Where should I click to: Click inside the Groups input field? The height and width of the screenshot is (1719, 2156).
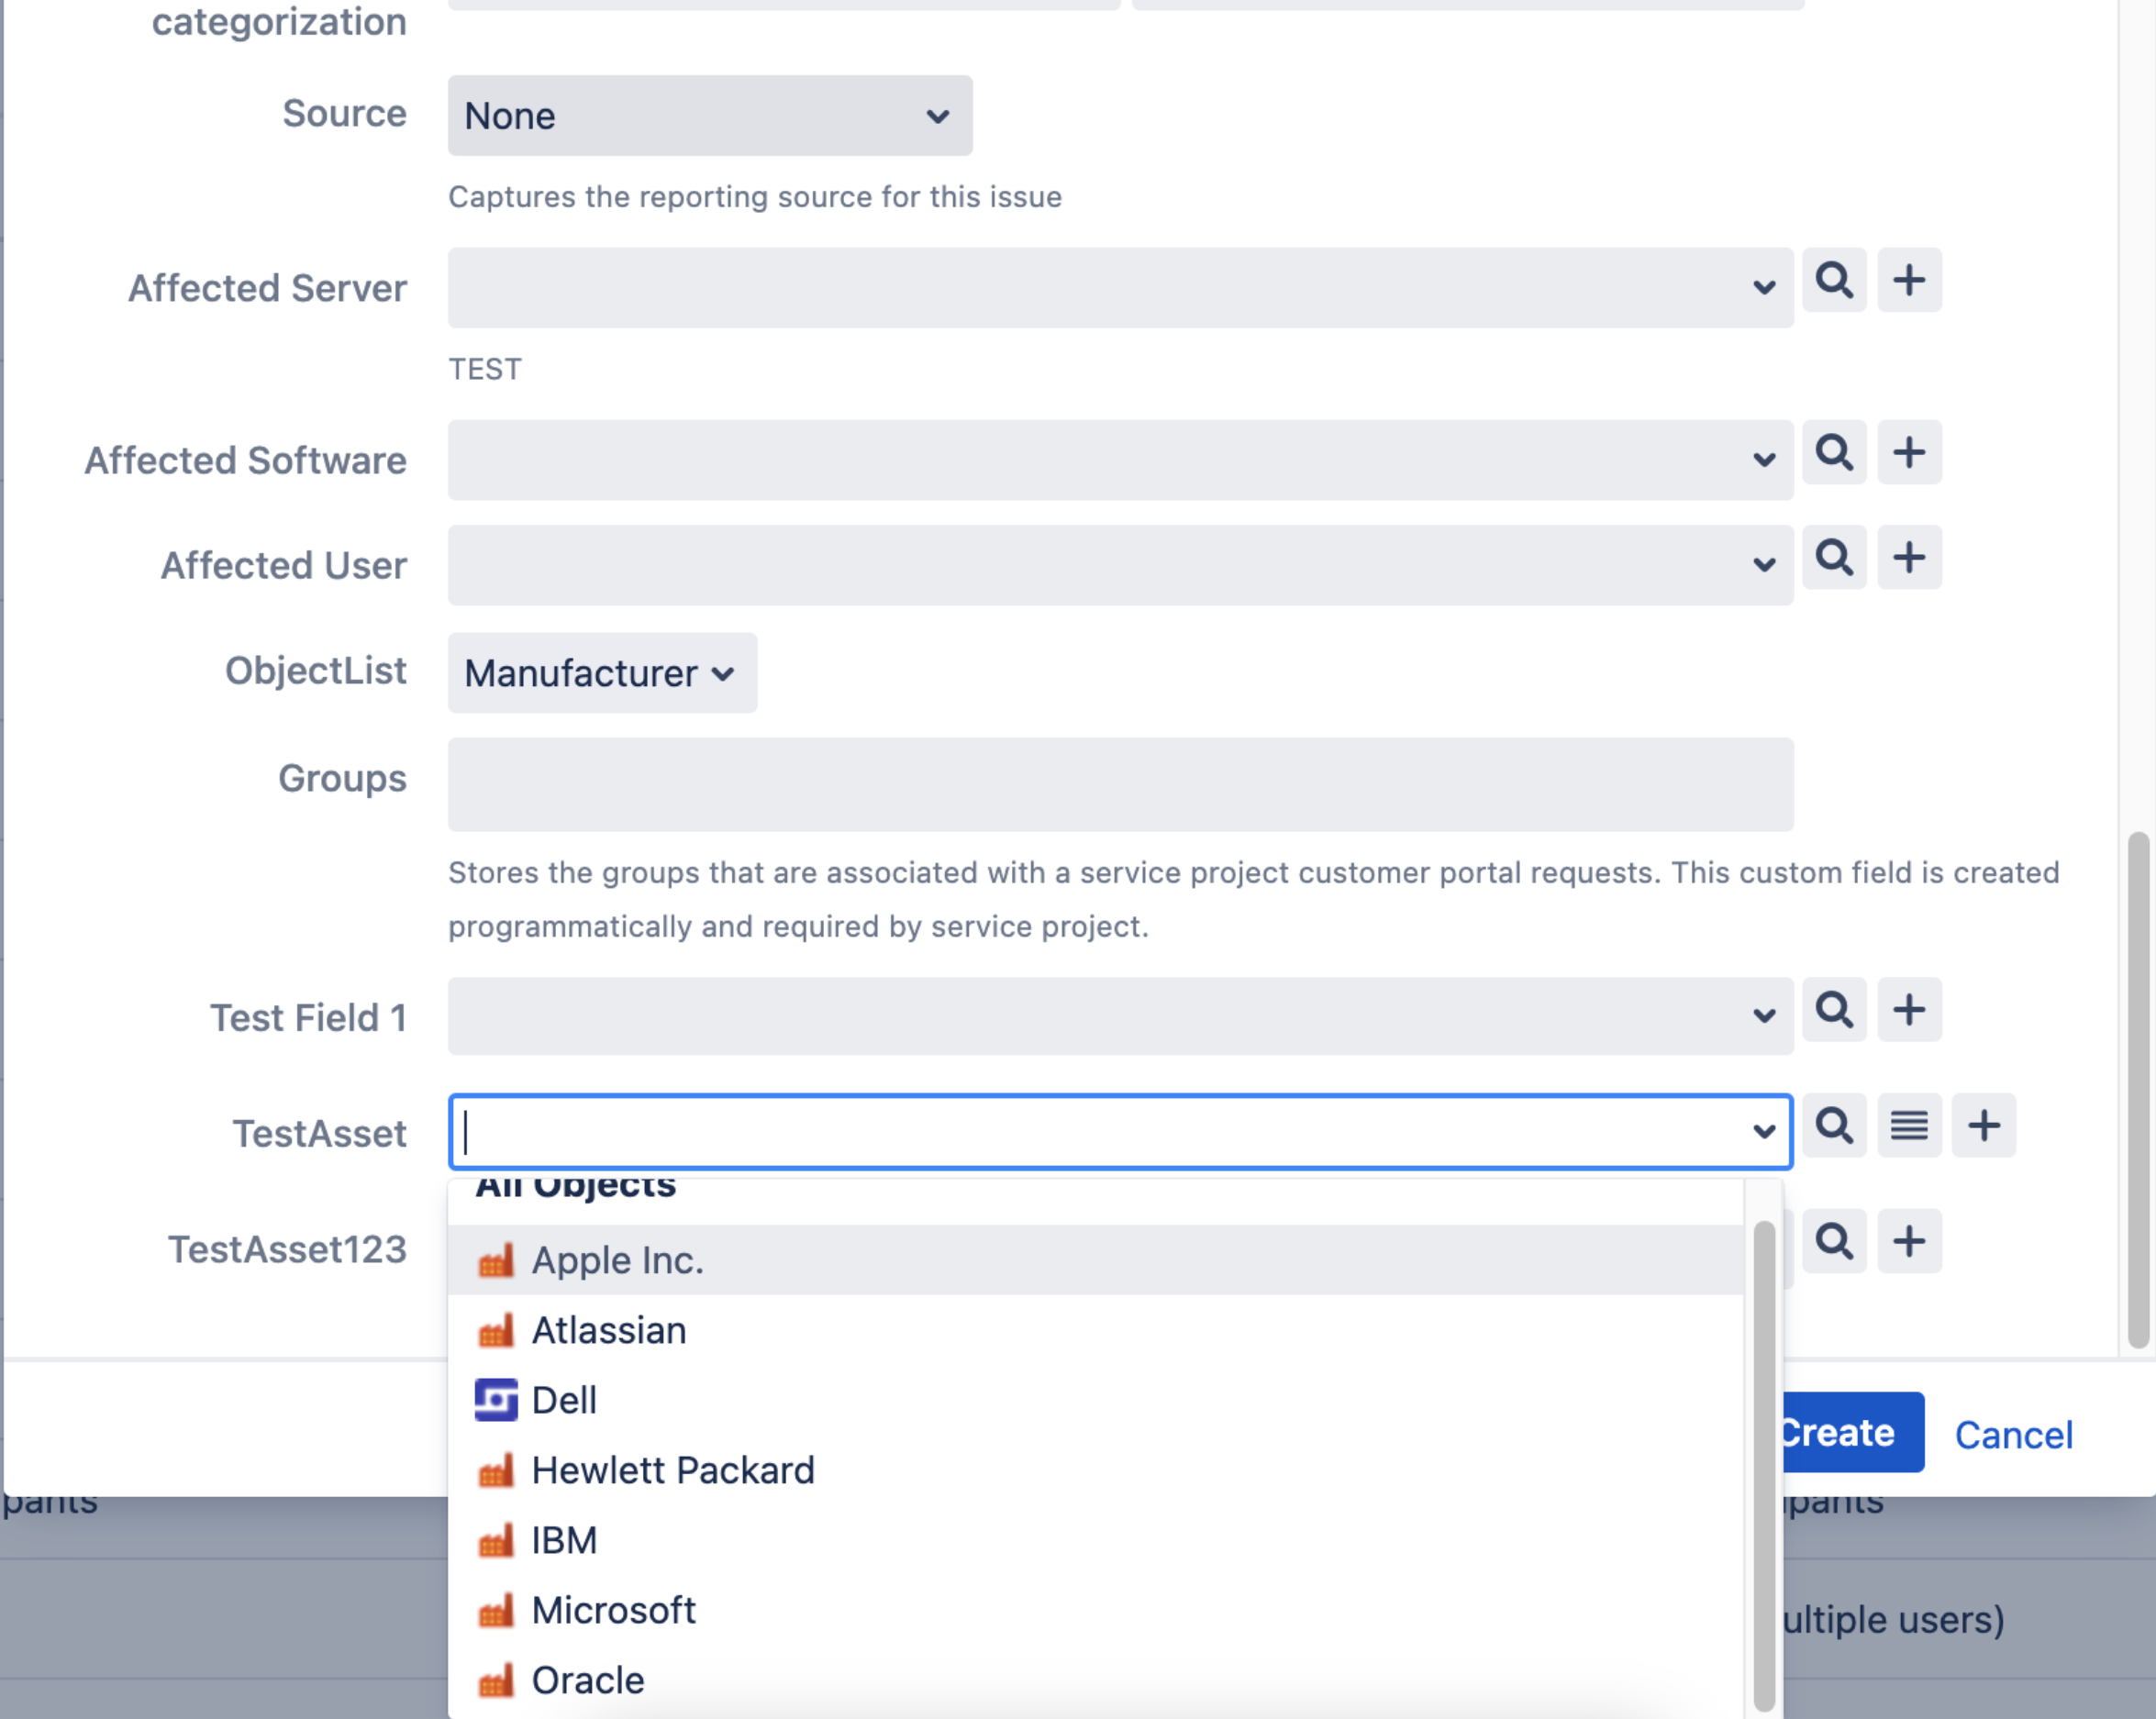[x=1120, y=784]
